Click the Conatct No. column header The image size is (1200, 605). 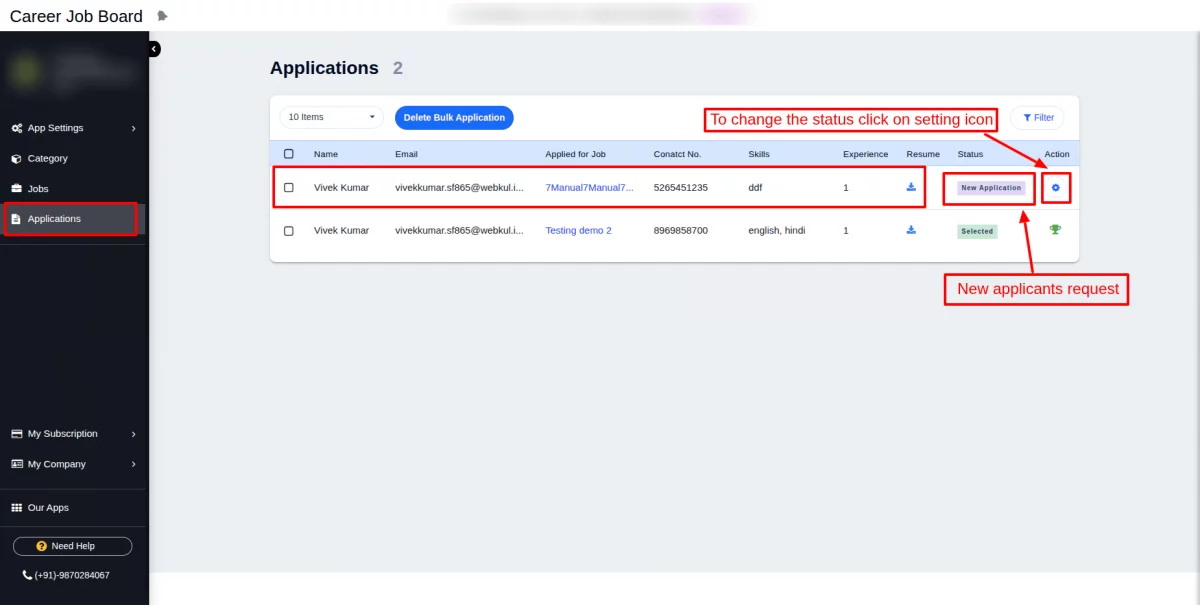pos(677,154)
